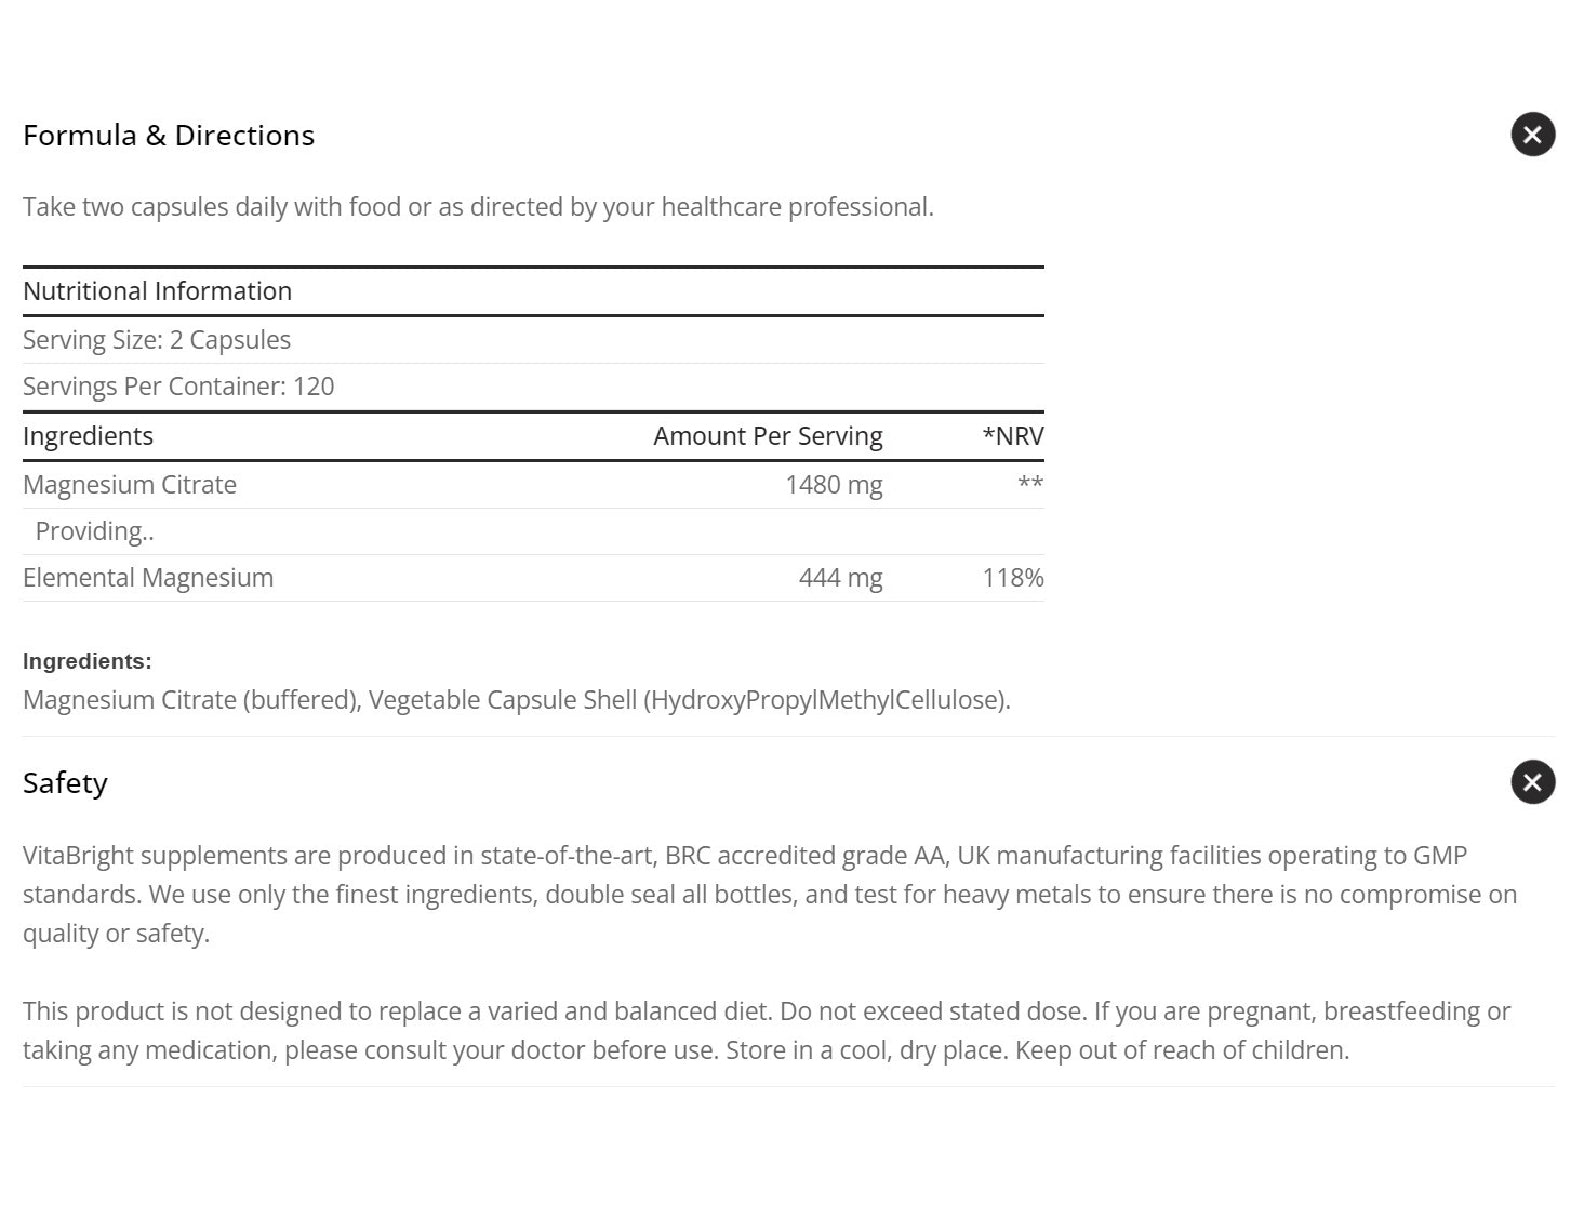
Task: Select the Magnesium Citrate table row label
Action: (x=130, y=485)
